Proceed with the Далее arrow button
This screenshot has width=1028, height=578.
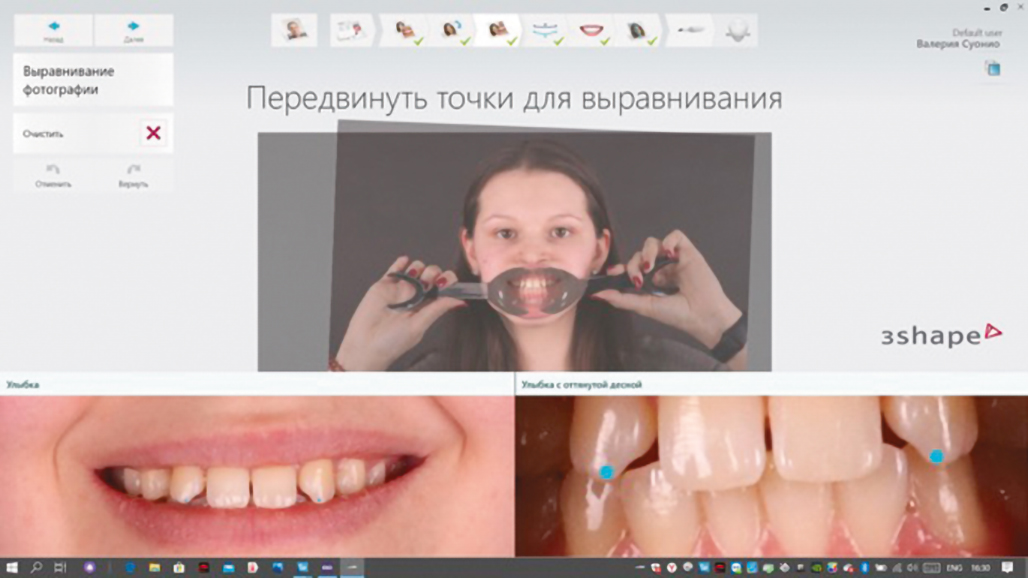[x=133, y=30]
